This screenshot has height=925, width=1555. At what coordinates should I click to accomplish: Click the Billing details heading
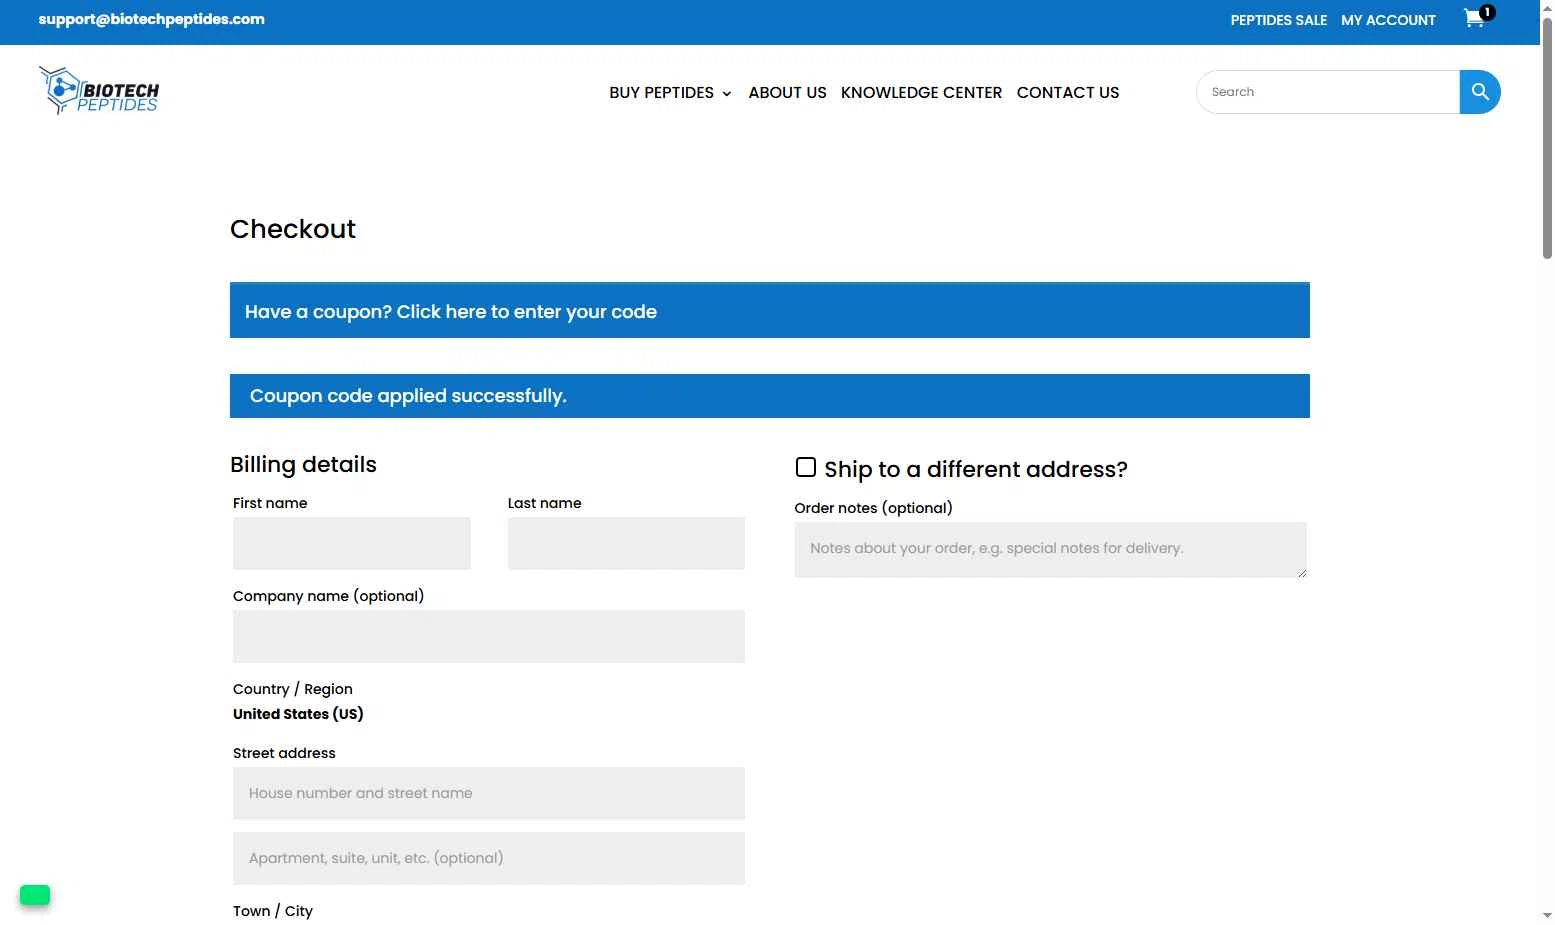click(303, 464)
